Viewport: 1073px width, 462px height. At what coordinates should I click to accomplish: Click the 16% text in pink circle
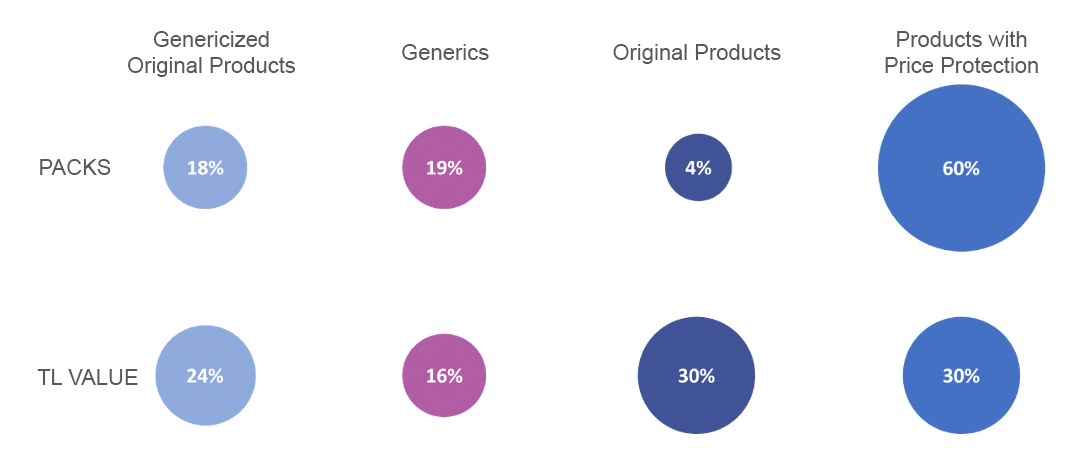pyautogui.click(x=444, y=377)
